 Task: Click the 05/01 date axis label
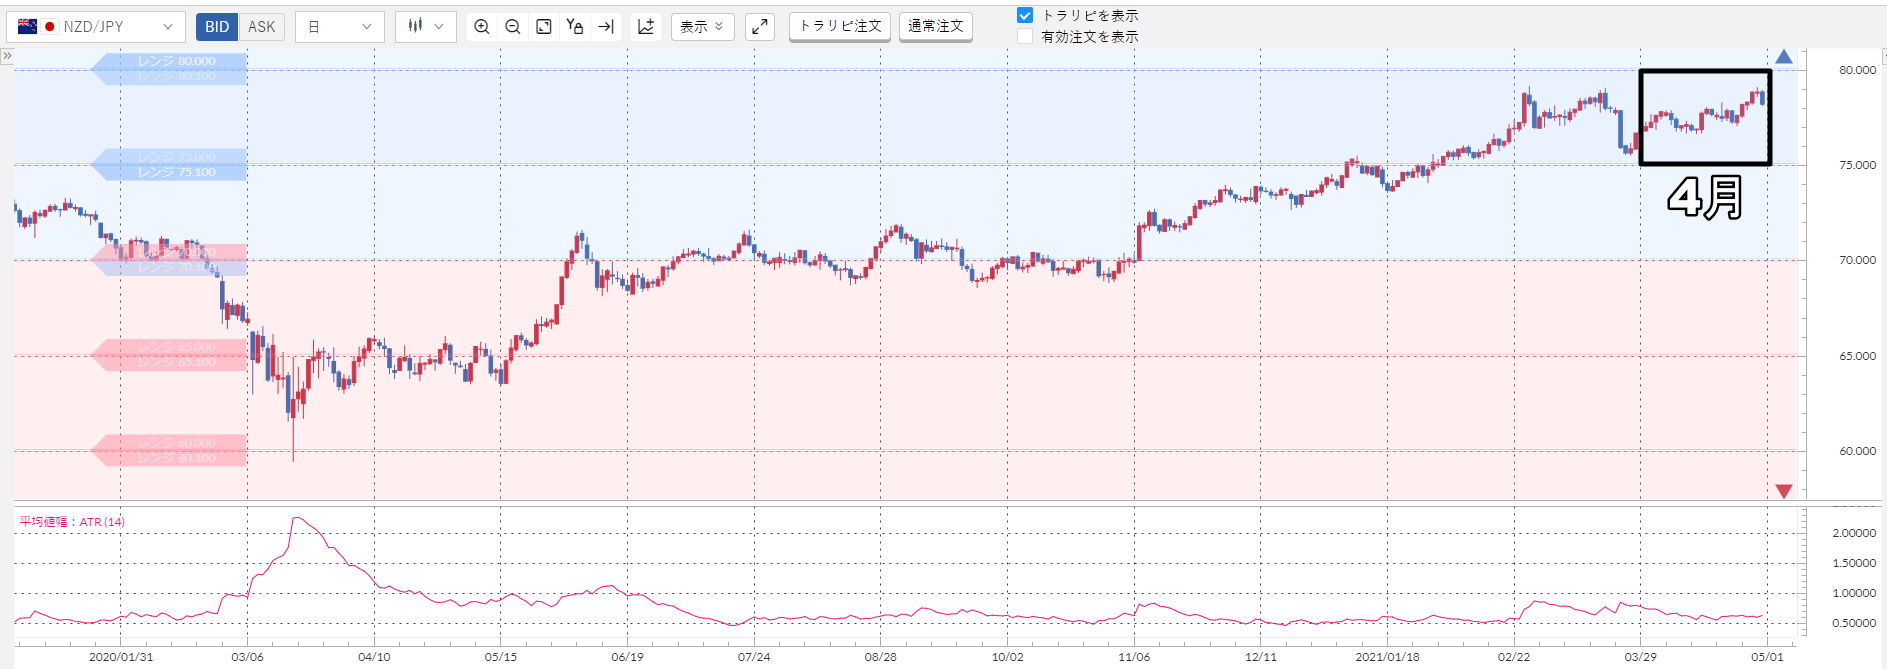[1767, 657]
